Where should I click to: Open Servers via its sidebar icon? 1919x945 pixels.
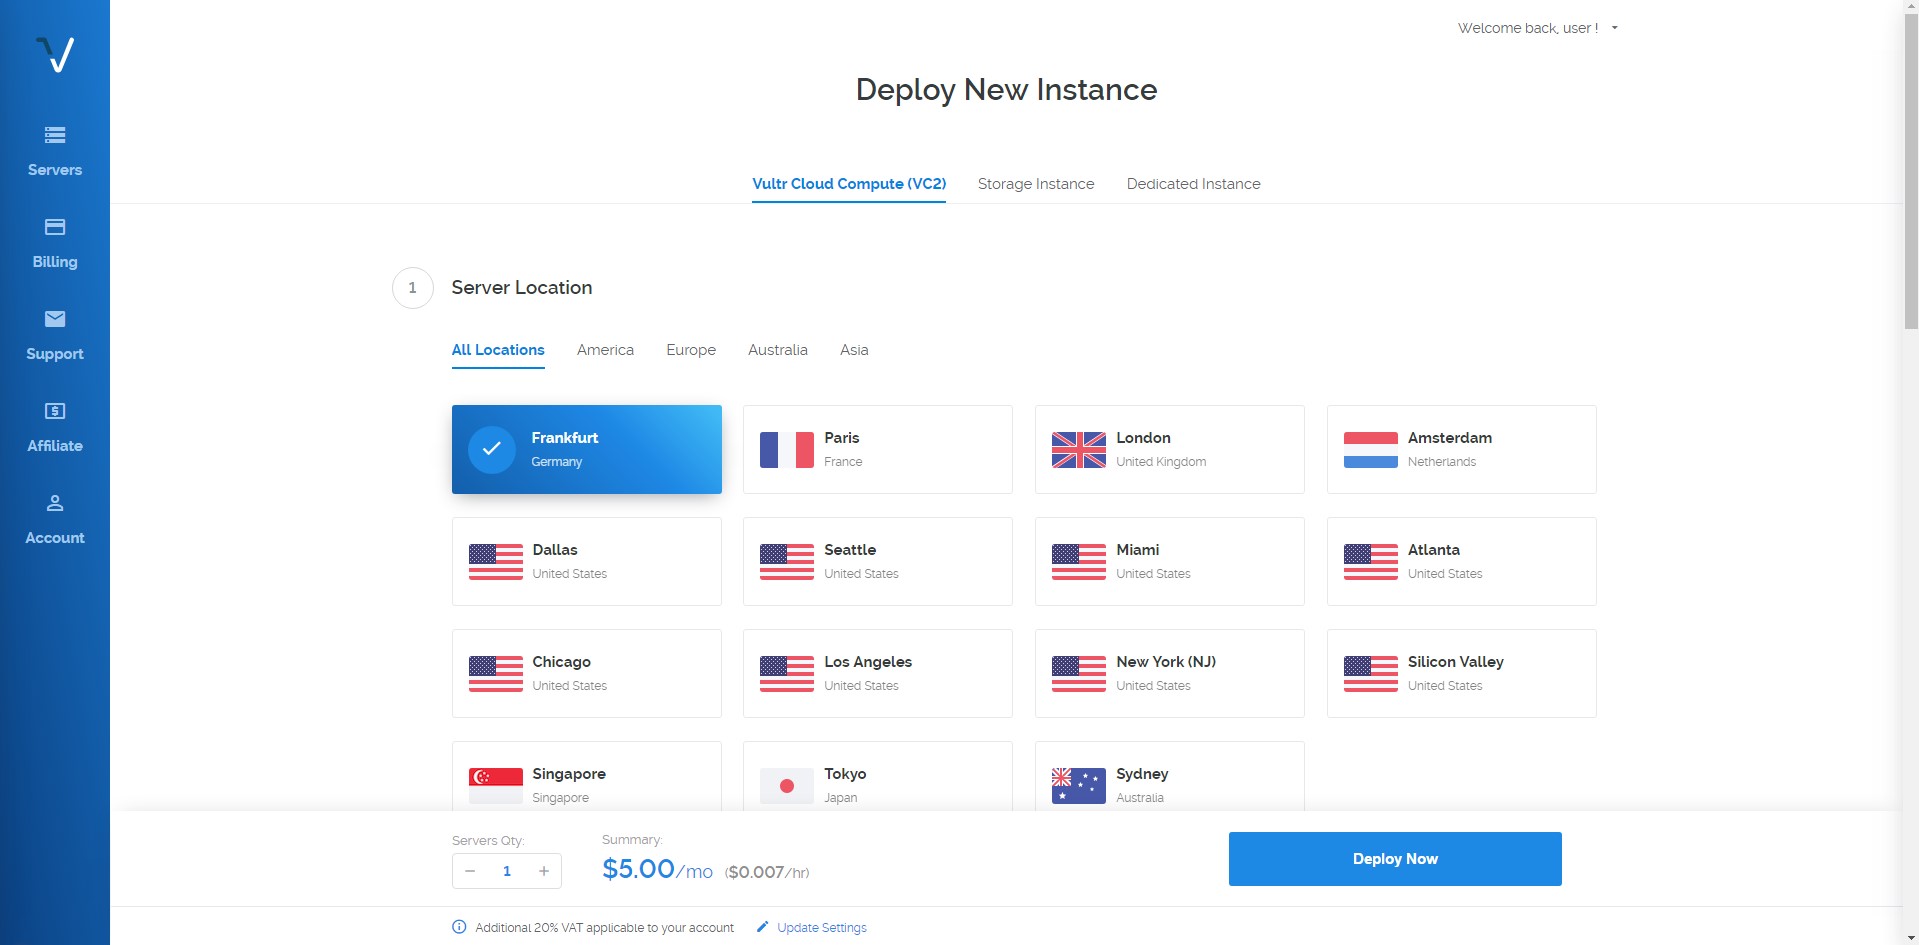point(55,135)
